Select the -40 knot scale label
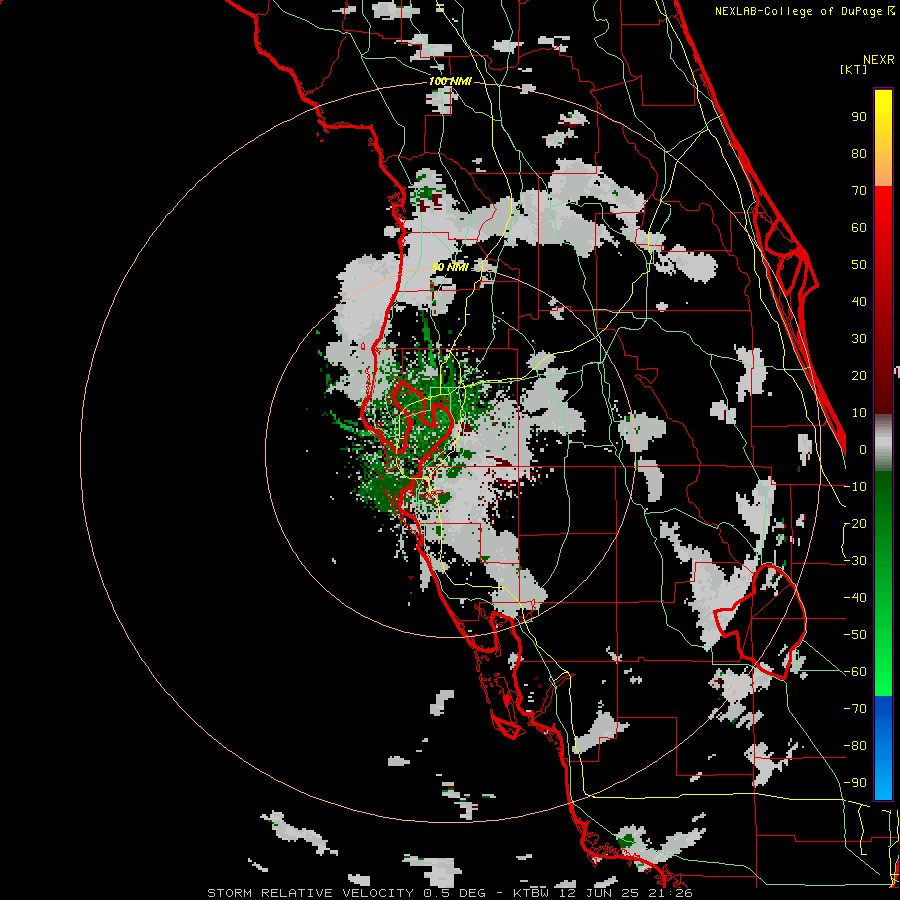The height and width of the screenshot is (900, 900). pos(855,598)
